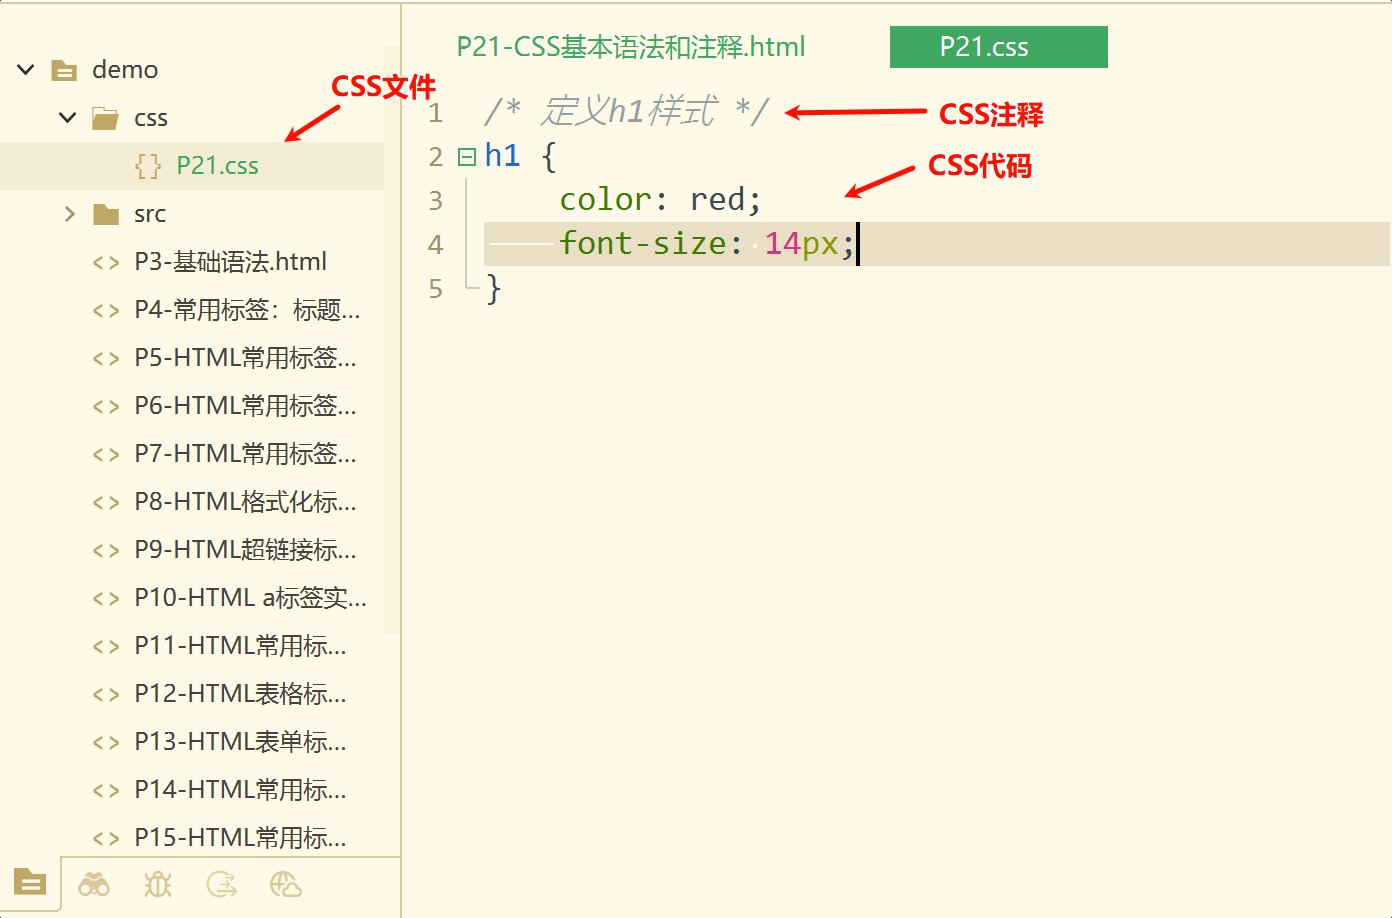The width and height of the screenshot is (1392, 918).
Task: Open the P10-HTML a标签实 file
Action: (x=250, y=598)
